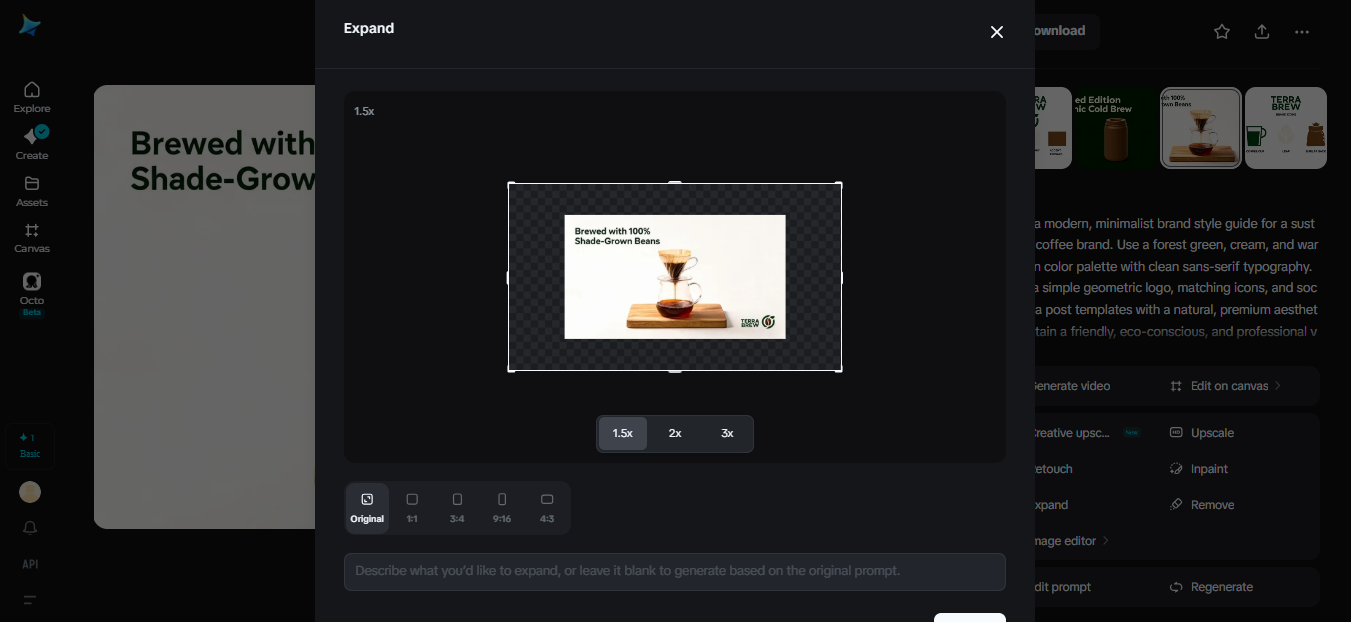
Task: Click the Regenerate option
Action: pyautogui.click(x=1211, y=587)
